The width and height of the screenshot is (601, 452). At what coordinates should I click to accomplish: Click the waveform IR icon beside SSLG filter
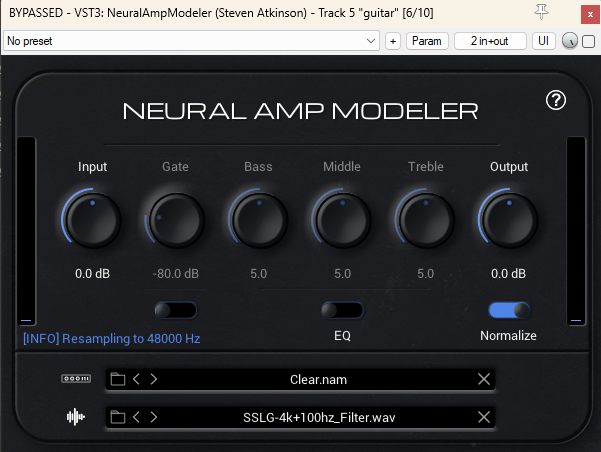click(76, 417)
